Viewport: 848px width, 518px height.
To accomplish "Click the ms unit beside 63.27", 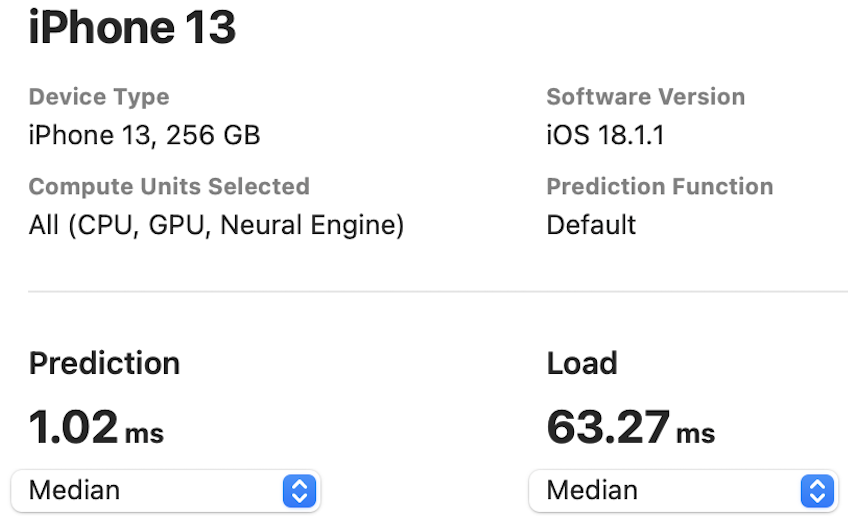I will point(695,434).
